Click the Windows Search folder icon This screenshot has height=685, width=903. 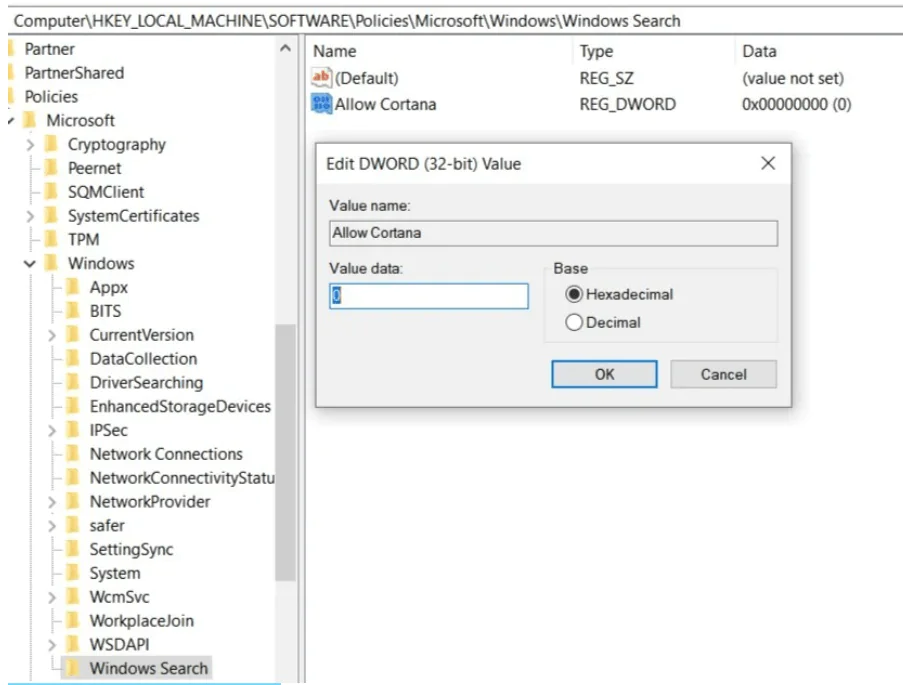[73, 668]
